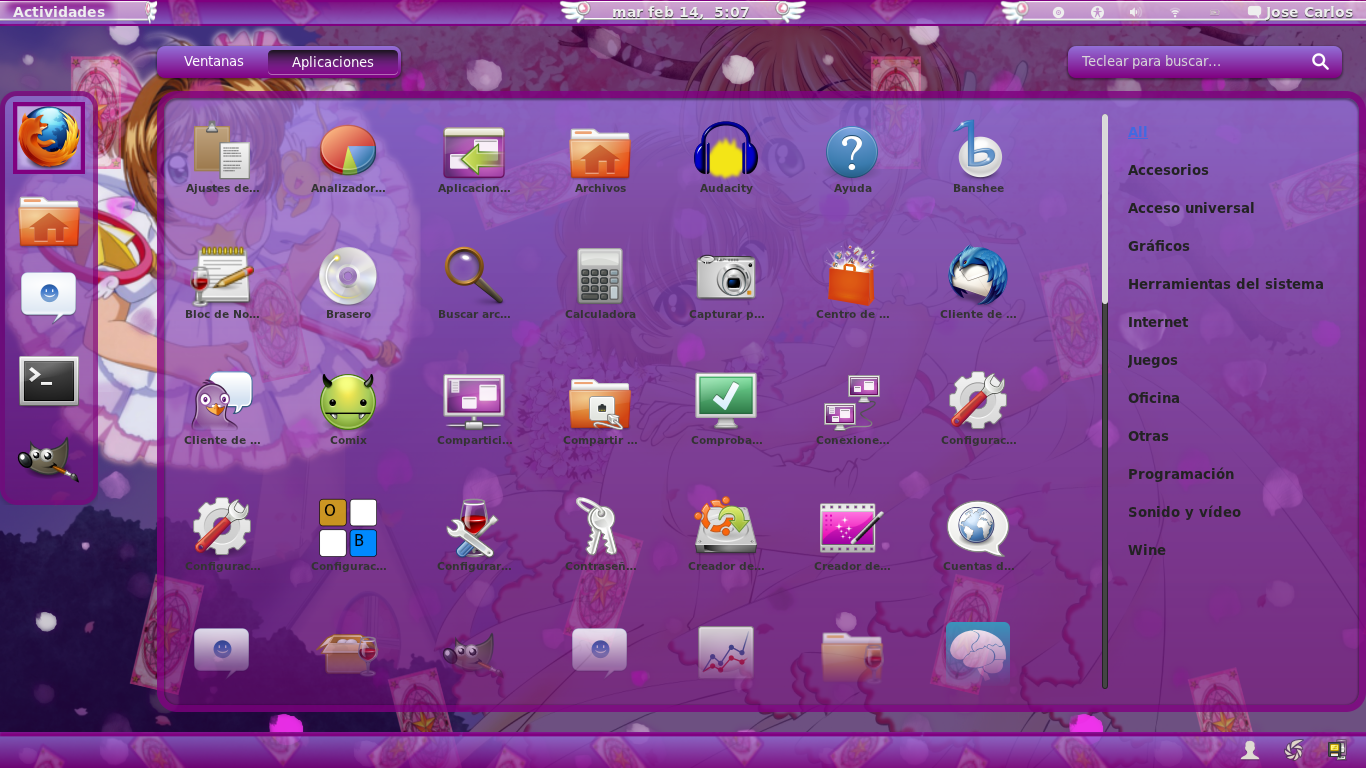Click battery indicator in top bar

point(1213,12)
